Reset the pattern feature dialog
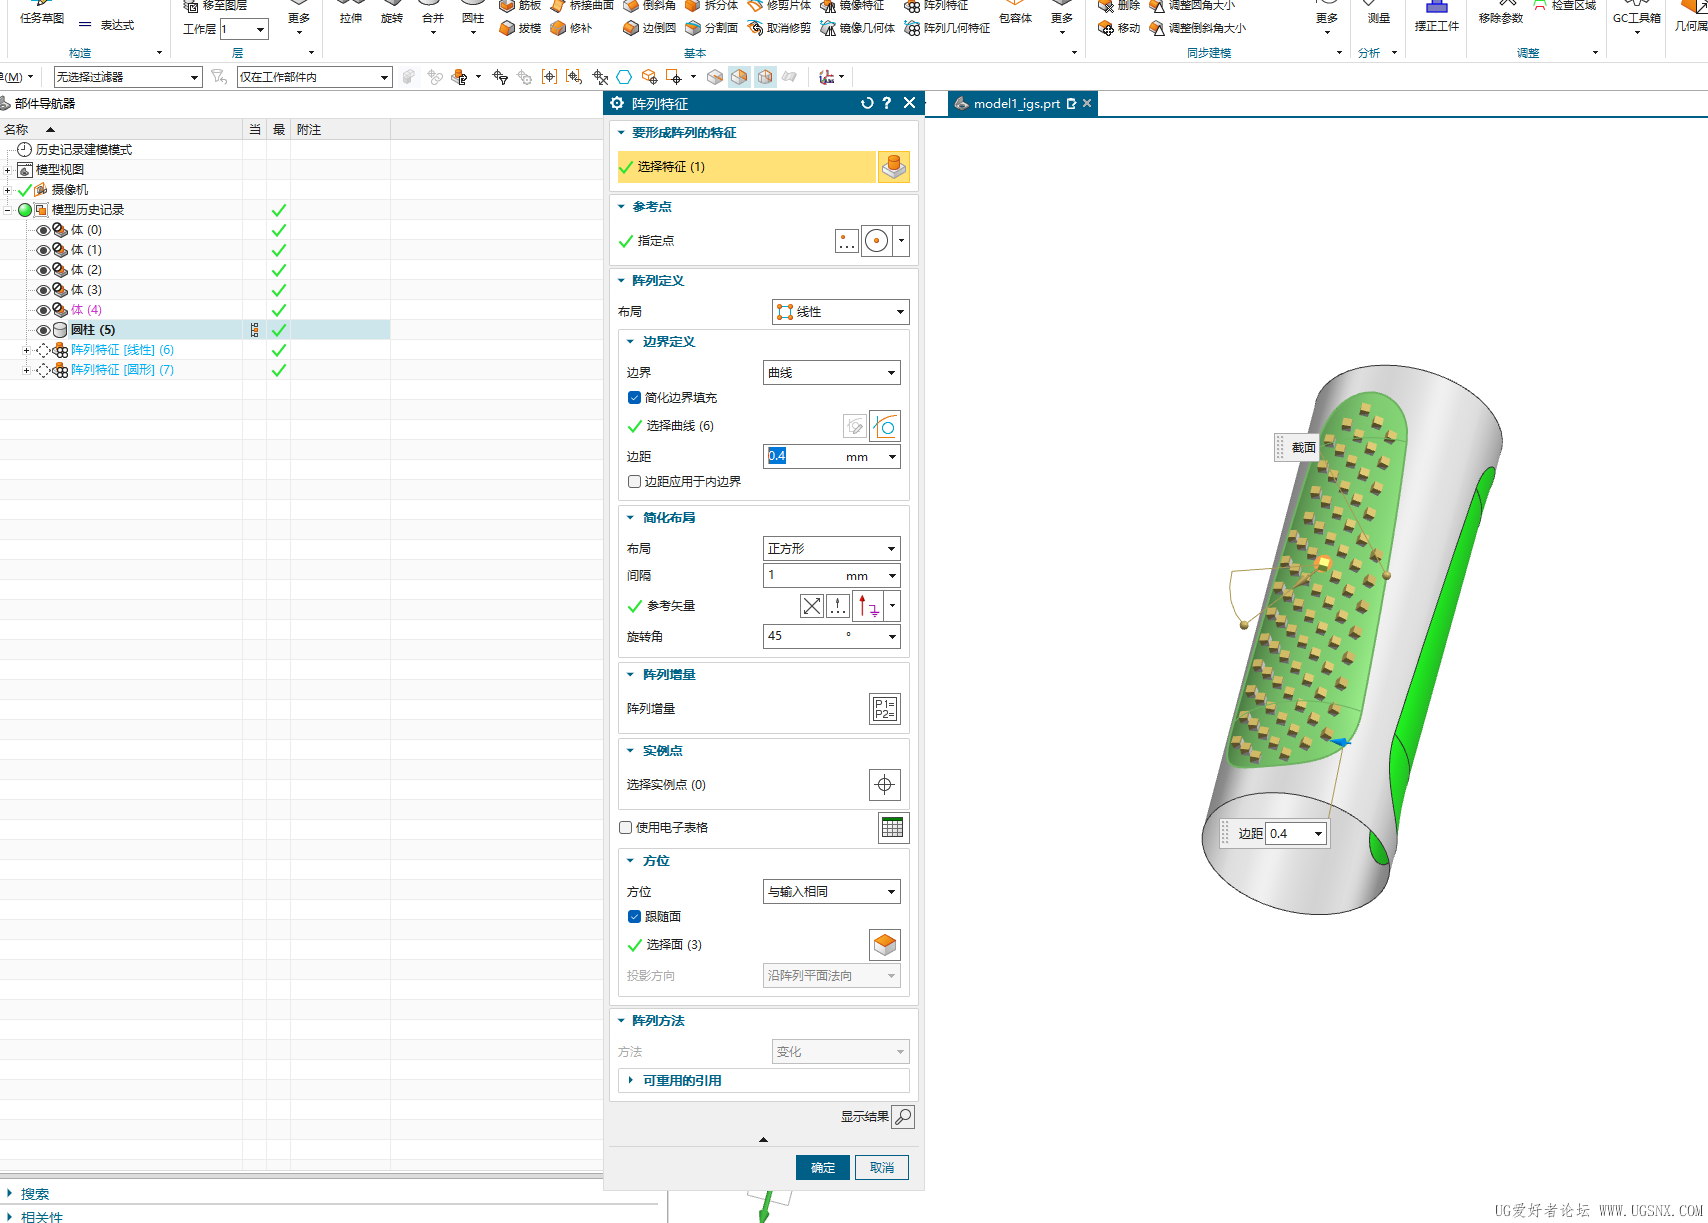 [x=866, y=103]
